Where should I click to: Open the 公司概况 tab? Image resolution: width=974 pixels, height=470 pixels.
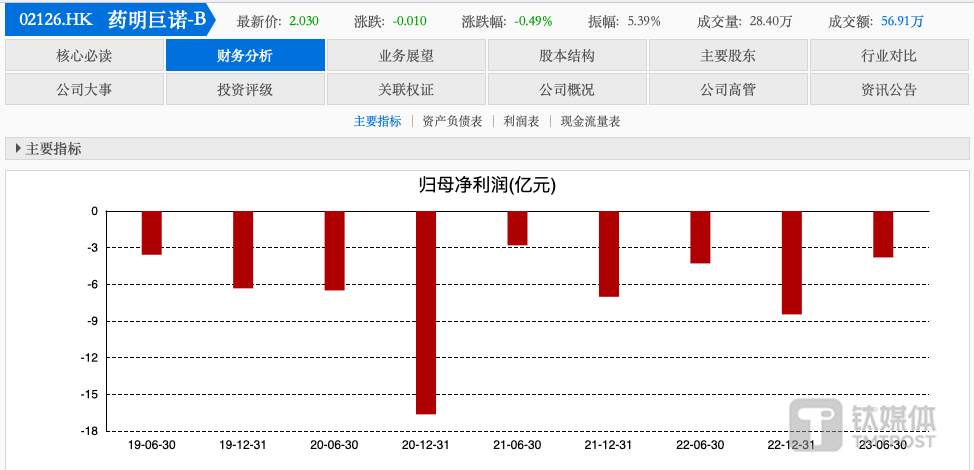click(x=567, y=89)
